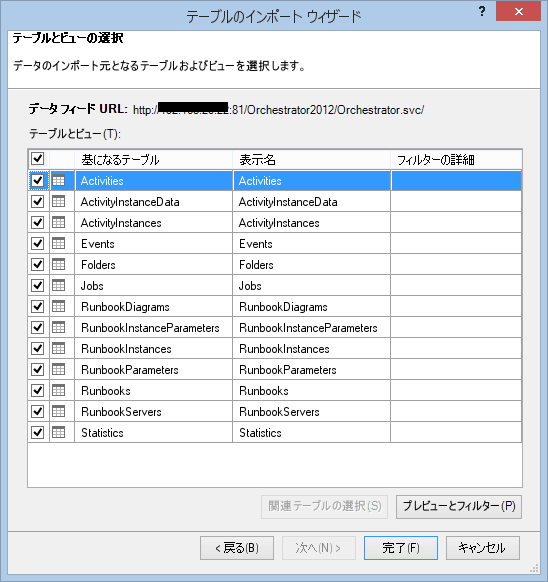This screenshot has width=548, height=582.
Task: Open help with the question mark icon
Action: [482, 11]
